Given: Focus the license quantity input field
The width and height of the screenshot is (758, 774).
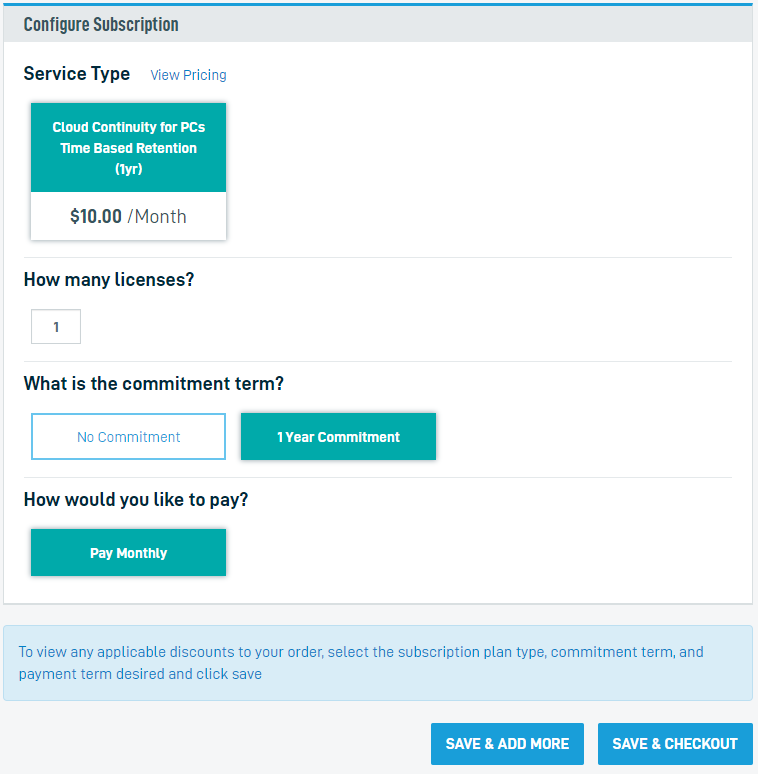Looking at the screenshot, I should pos(56,327).
